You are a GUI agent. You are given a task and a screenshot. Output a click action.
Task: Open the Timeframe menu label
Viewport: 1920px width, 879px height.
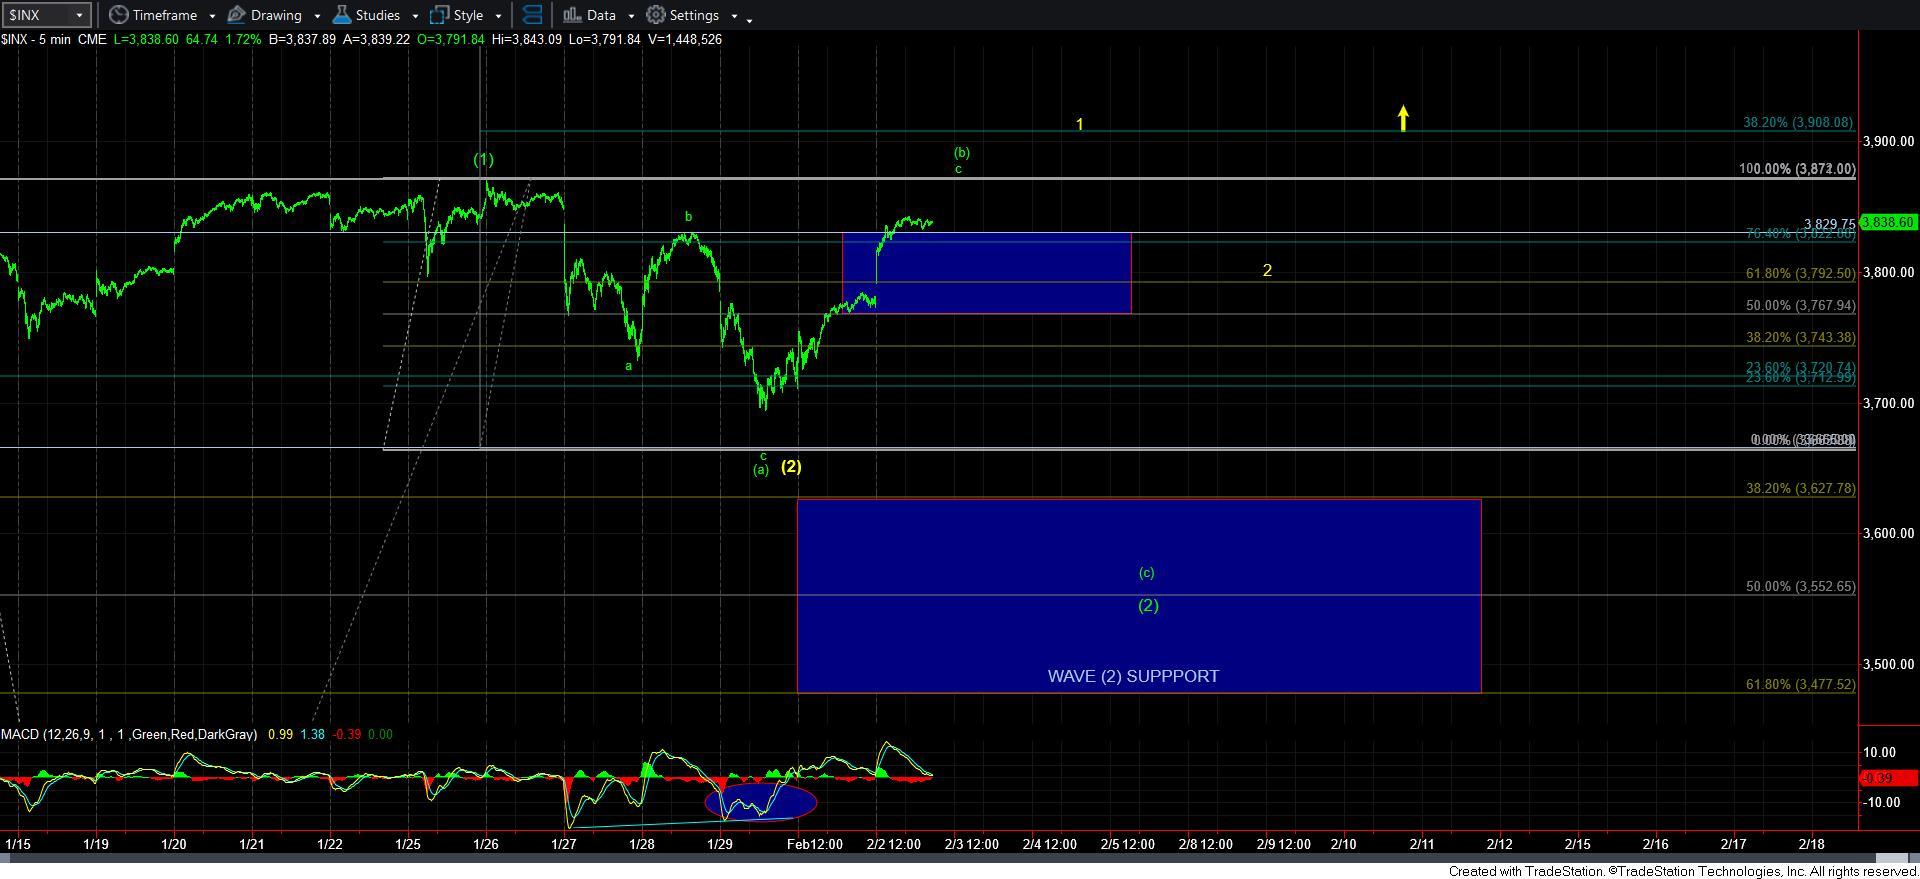(164, 15)
